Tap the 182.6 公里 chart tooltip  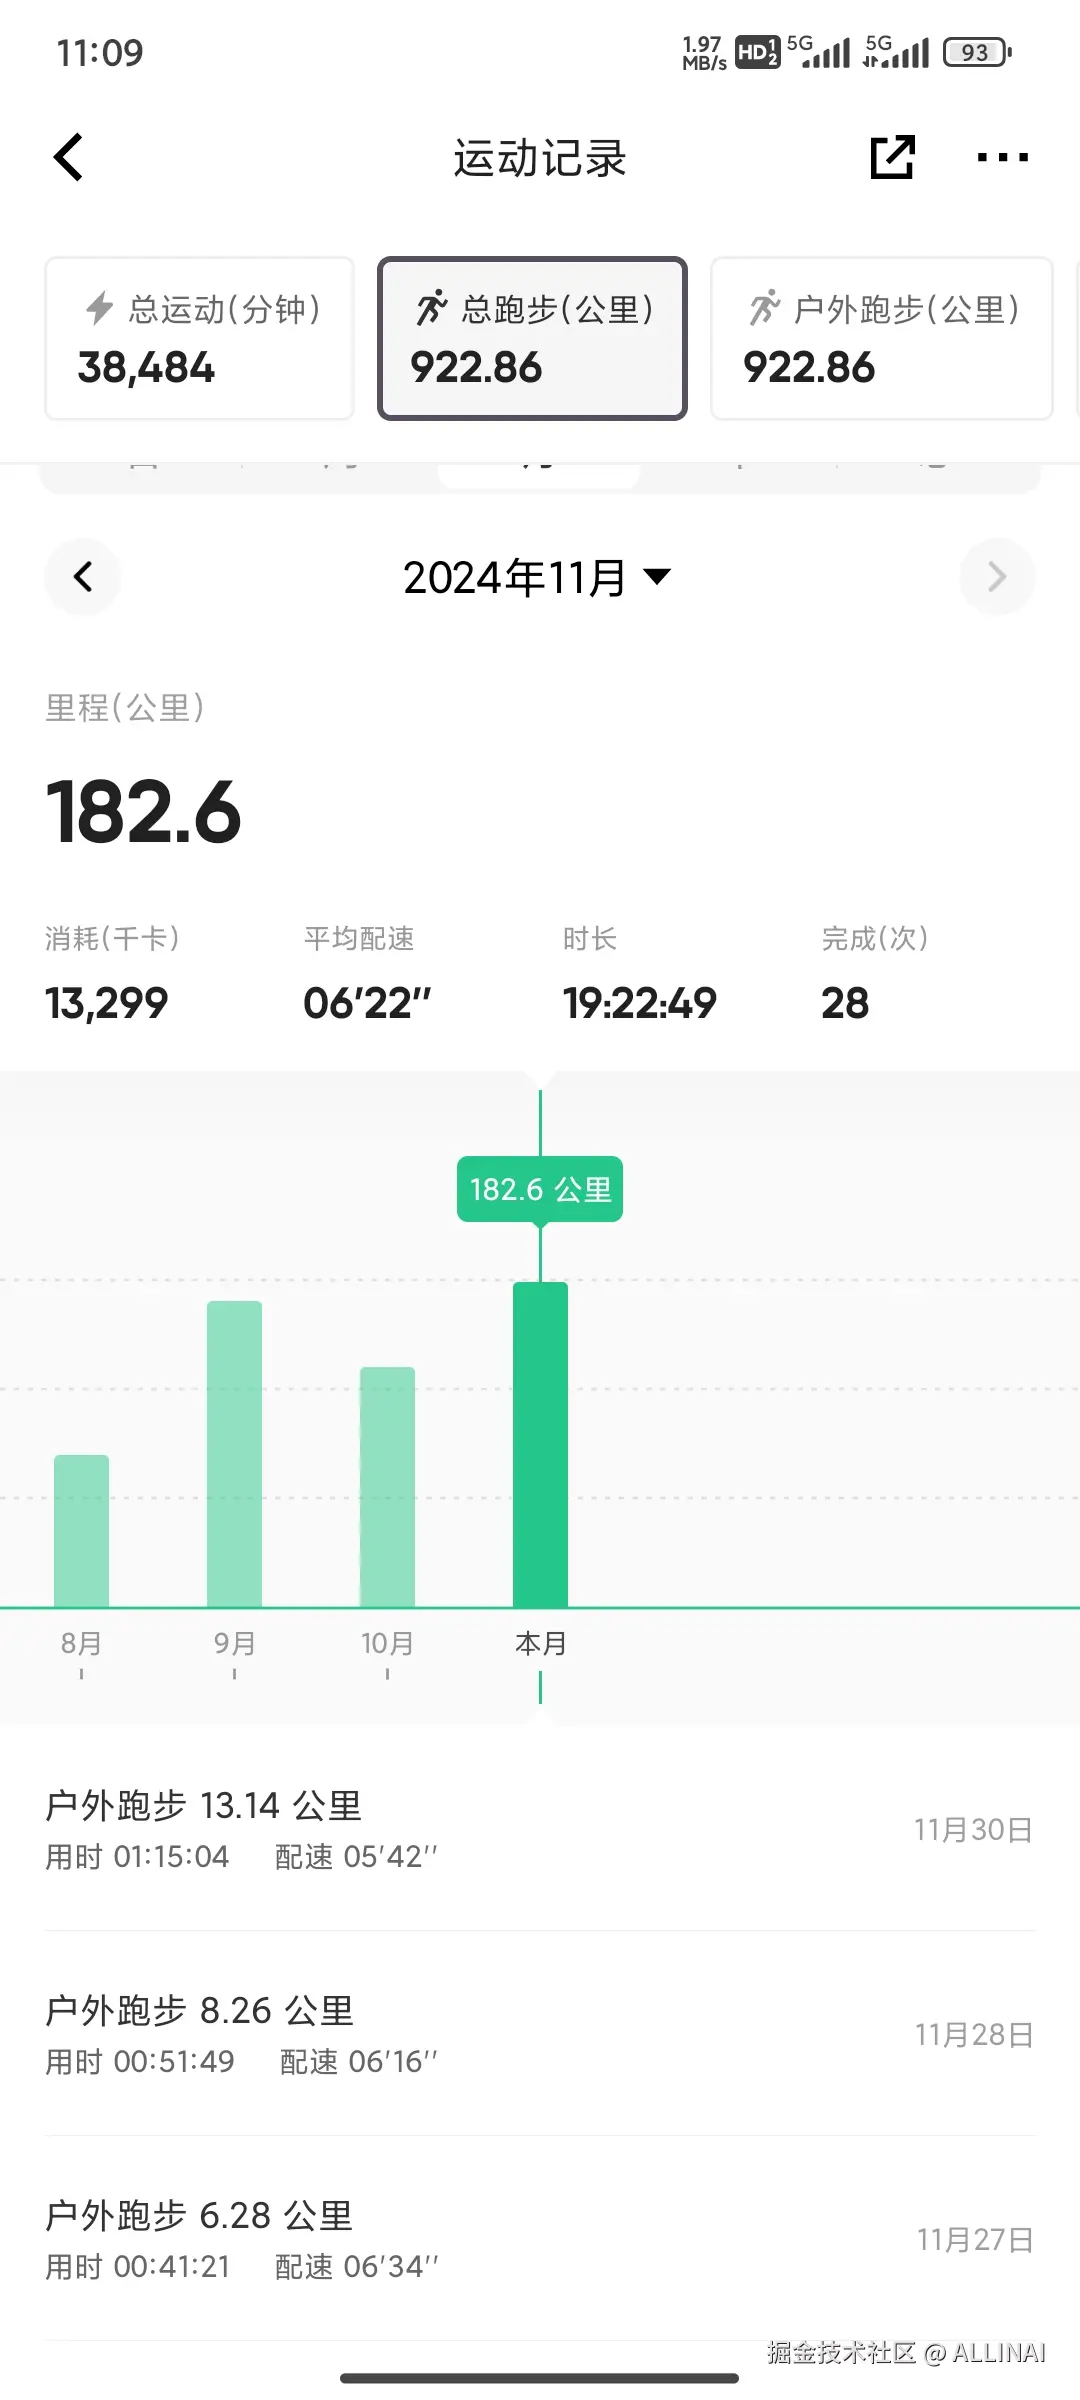coord(540,1189)
